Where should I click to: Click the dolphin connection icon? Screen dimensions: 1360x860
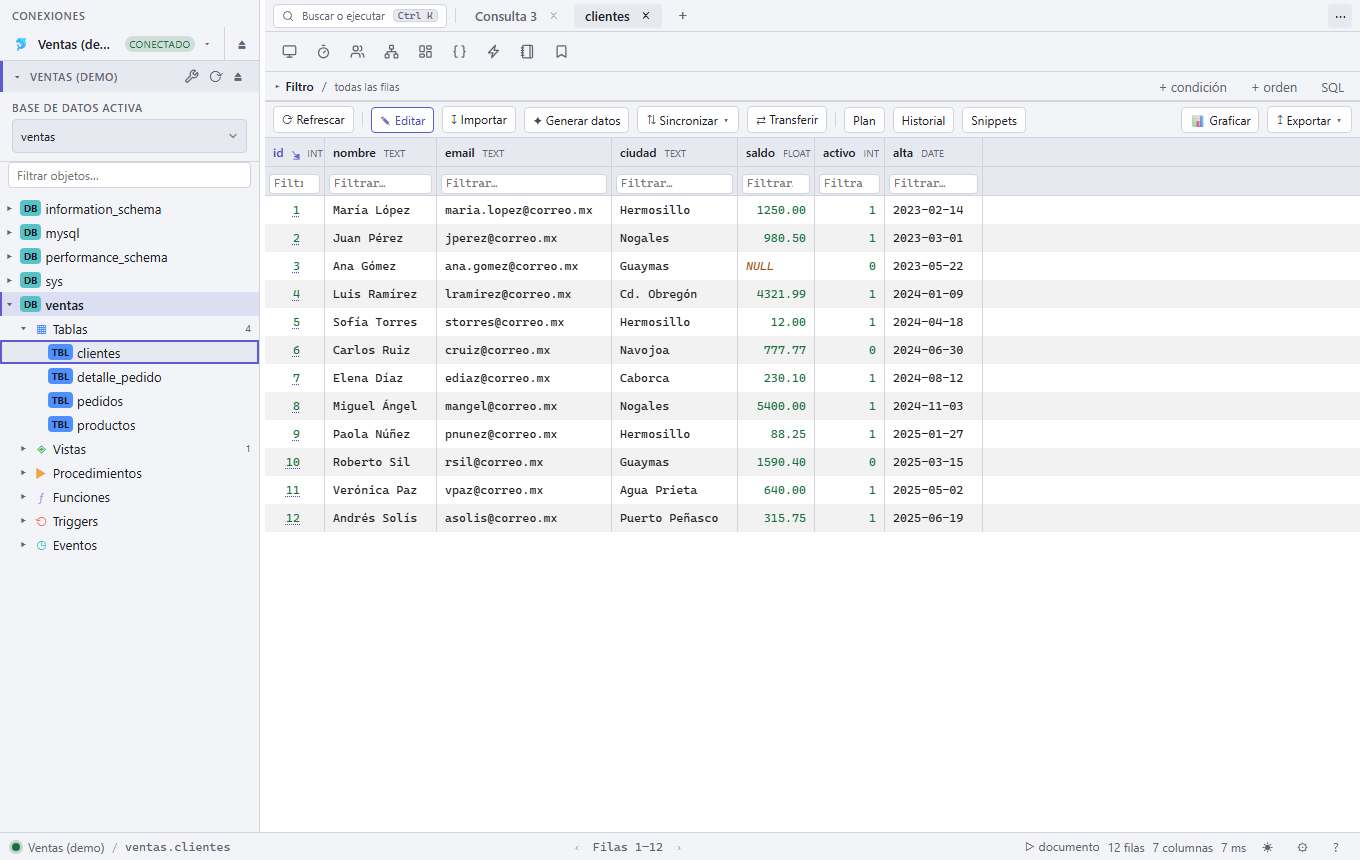coord(21,45)
